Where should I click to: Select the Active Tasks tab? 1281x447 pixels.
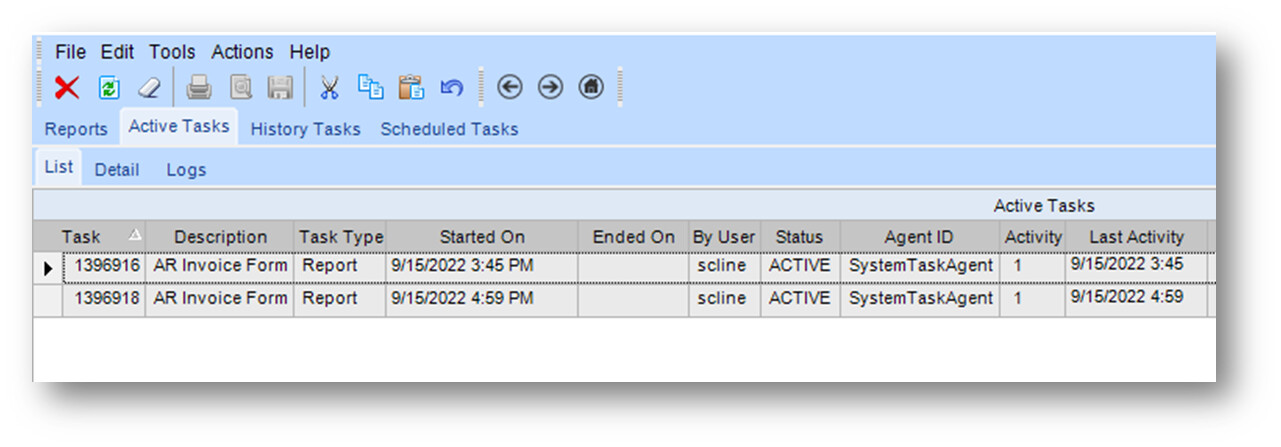point(179,126)
